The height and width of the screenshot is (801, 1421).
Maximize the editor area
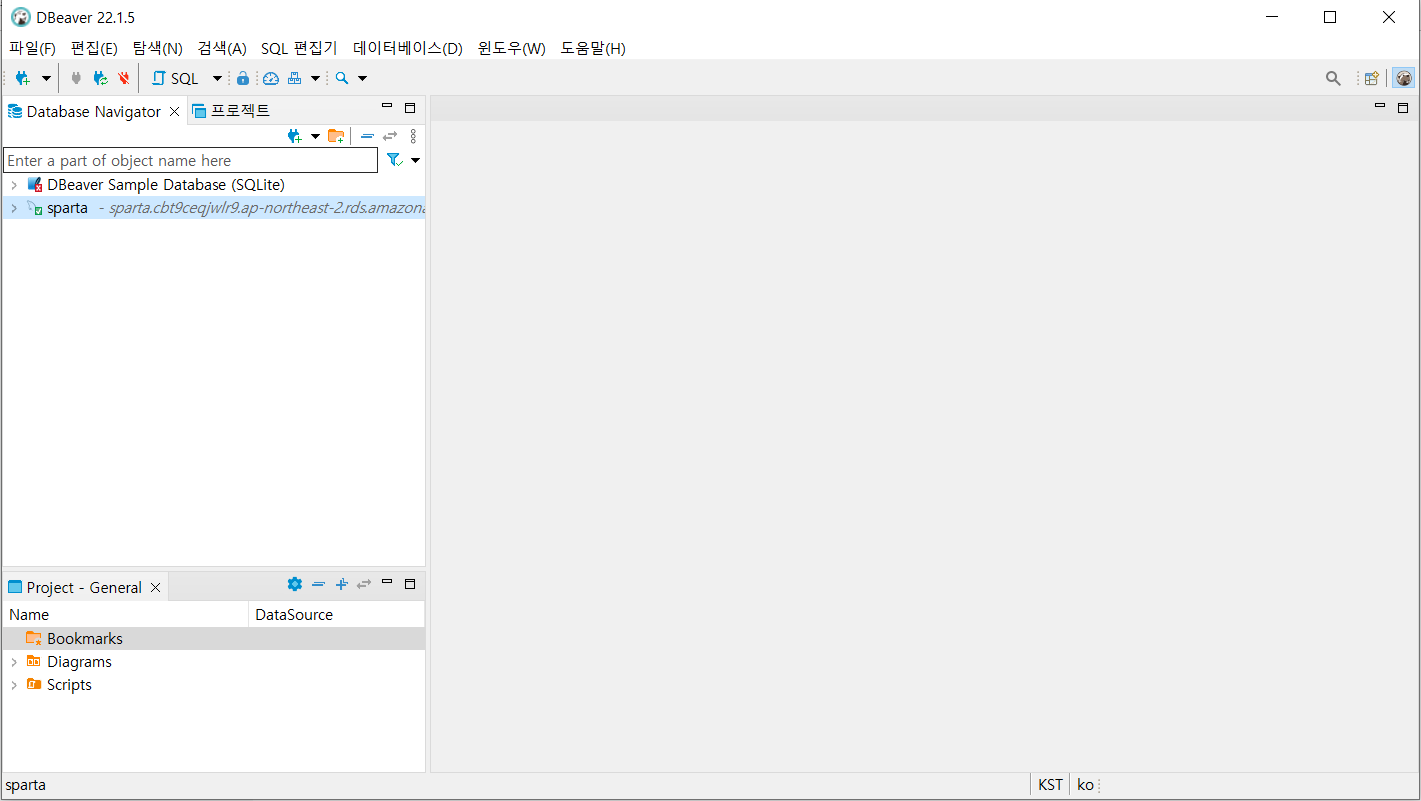1403,107
